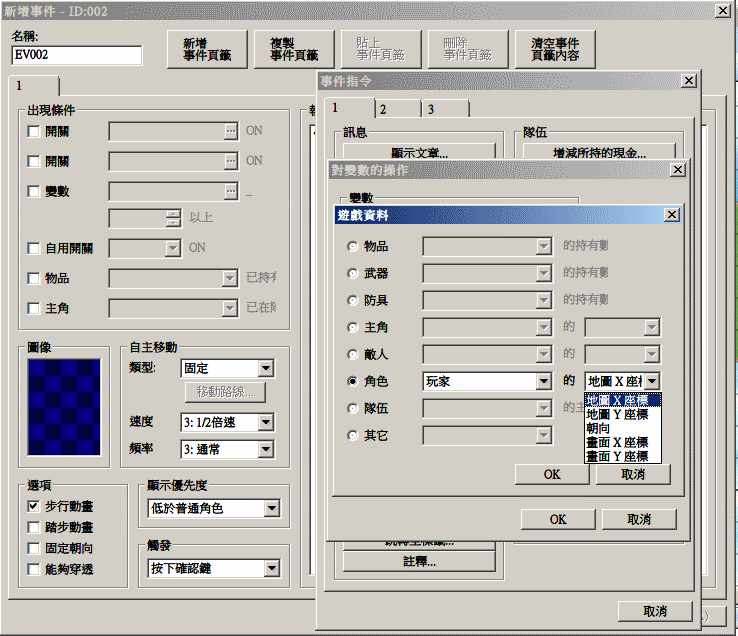738x636 pixels.
Task: Click the 名稱 field containing EV002
Action: (x=77, y=55)
